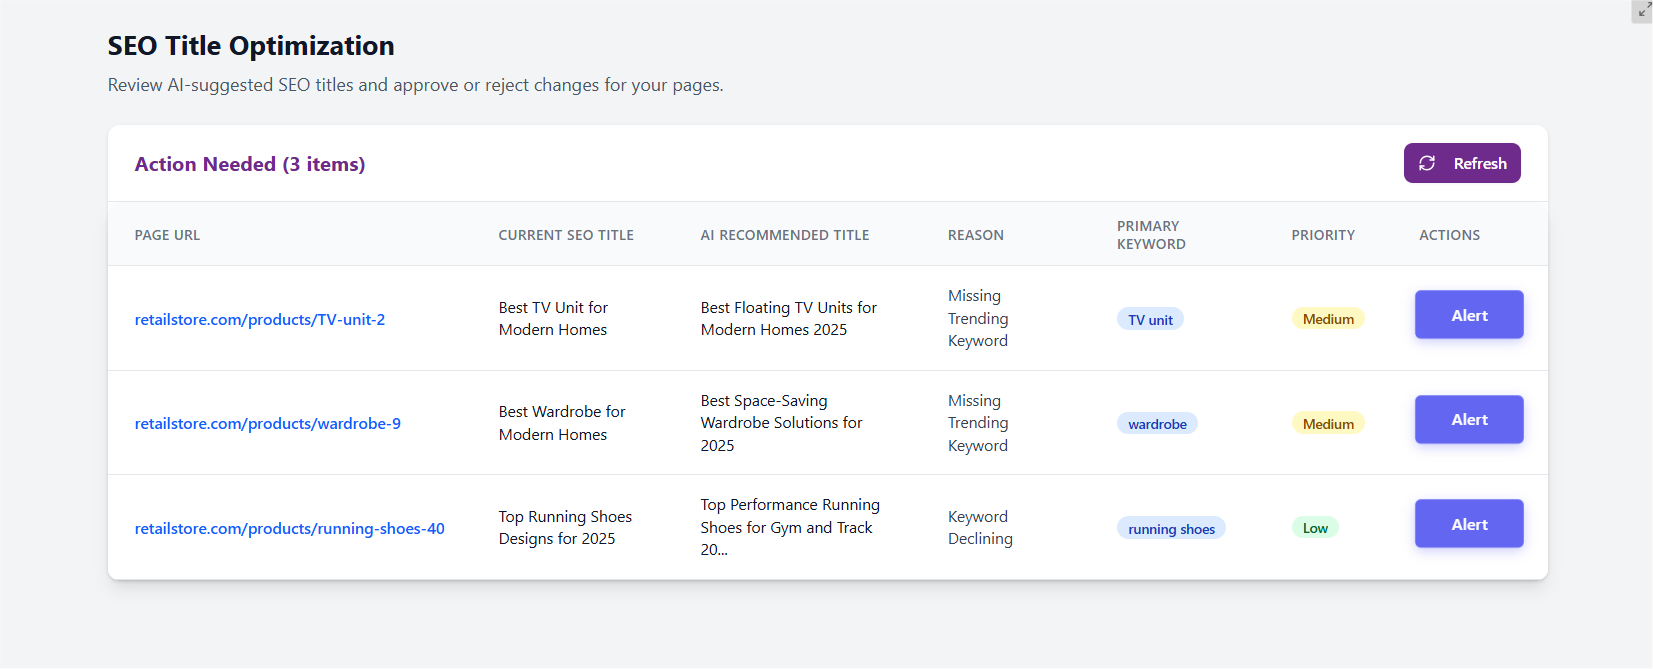Click the Page URL column header
This screenshot has height=669, width=1653.
(x=167, y=235)
